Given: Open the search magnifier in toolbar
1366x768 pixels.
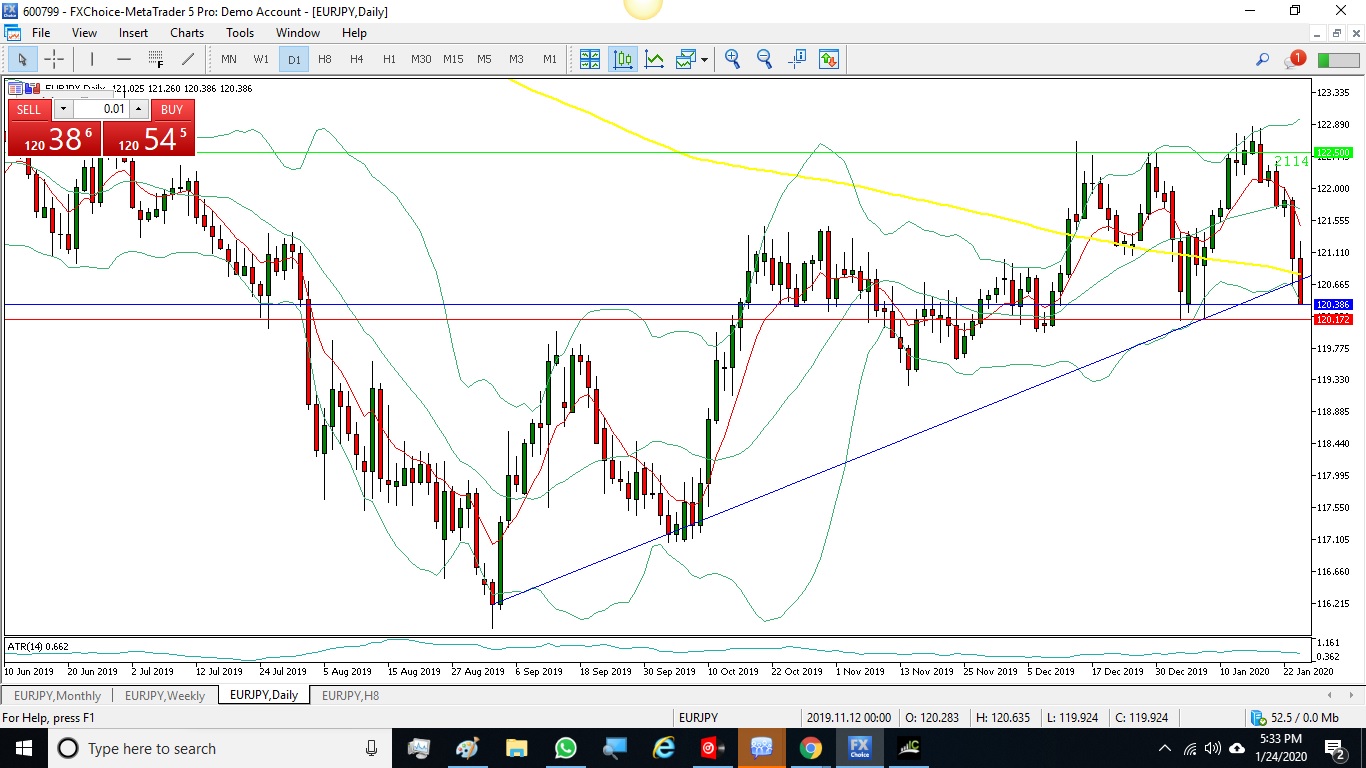Looking at the screenshot, I should [x=1262, y=60].
